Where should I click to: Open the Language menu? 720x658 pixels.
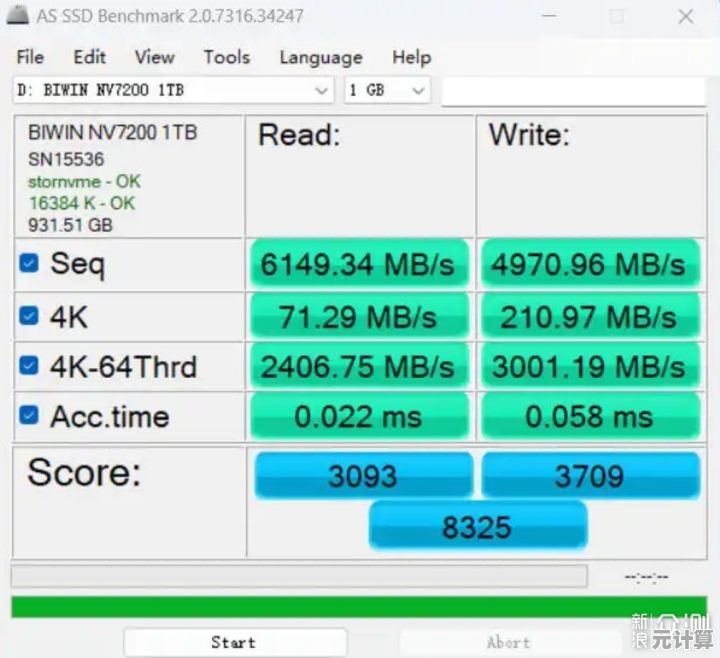[321, 58]
